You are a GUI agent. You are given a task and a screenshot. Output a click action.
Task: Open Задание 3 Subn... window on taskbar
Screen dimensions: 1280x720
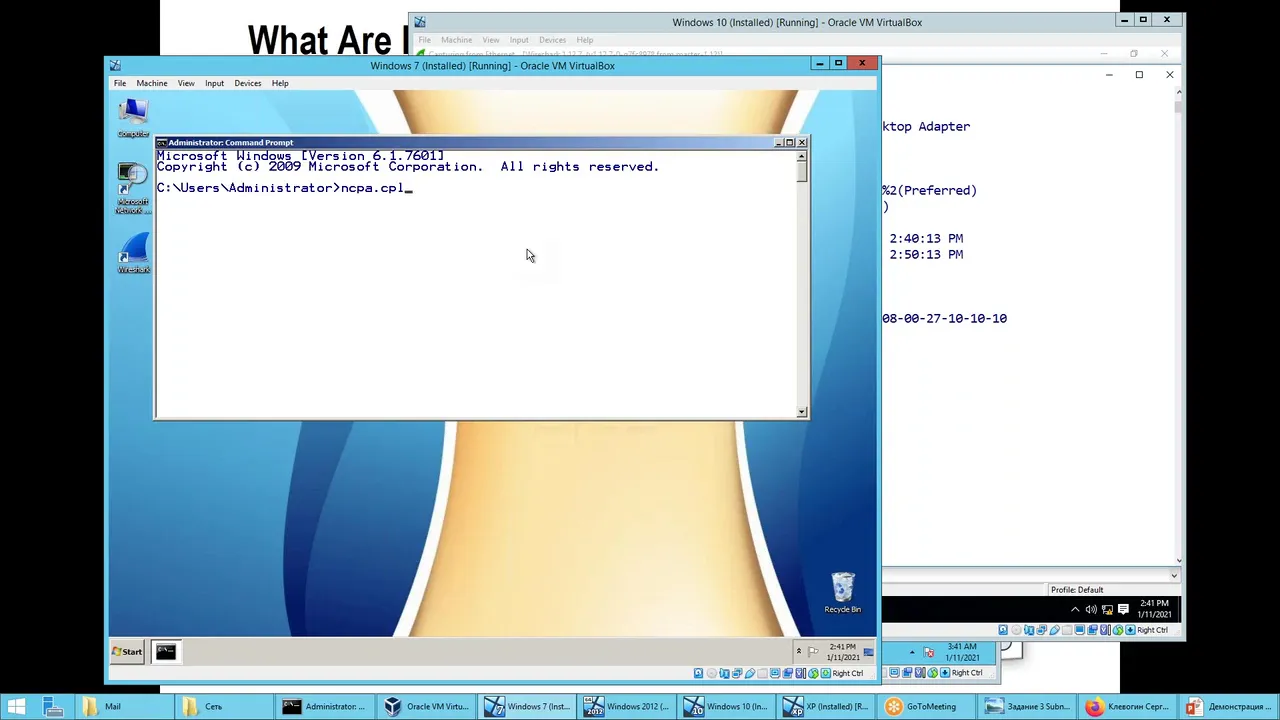pos(1027,707)
